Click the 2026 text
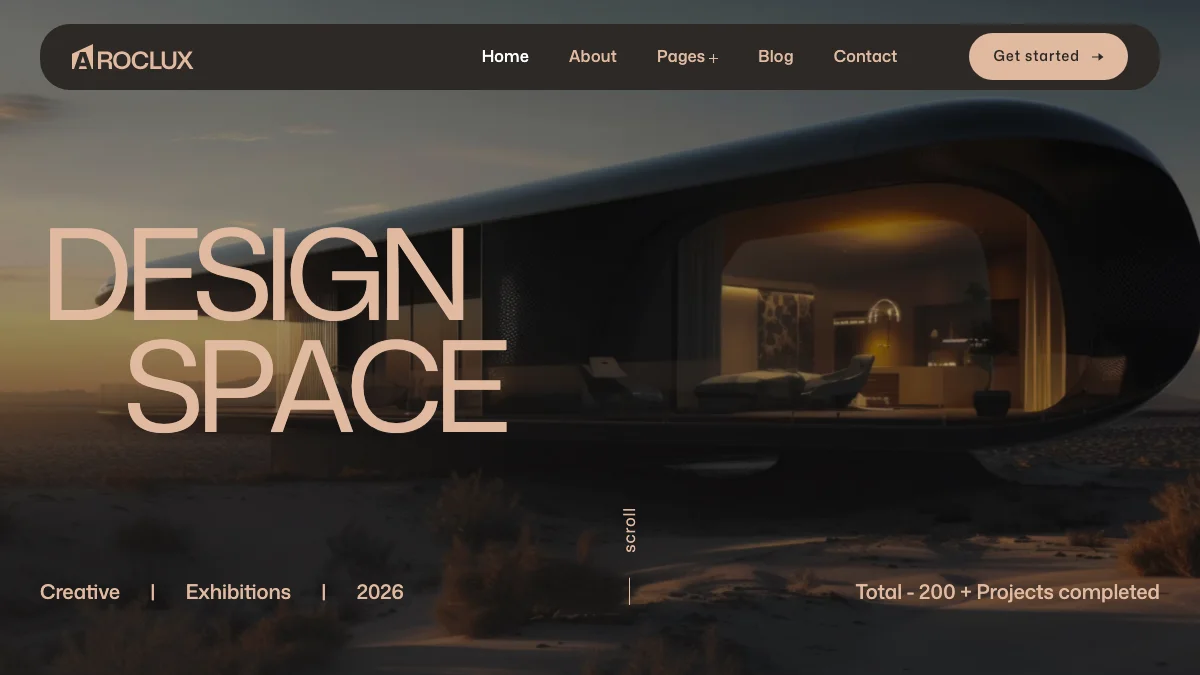The image size is (1200, 675). (380, 592)
